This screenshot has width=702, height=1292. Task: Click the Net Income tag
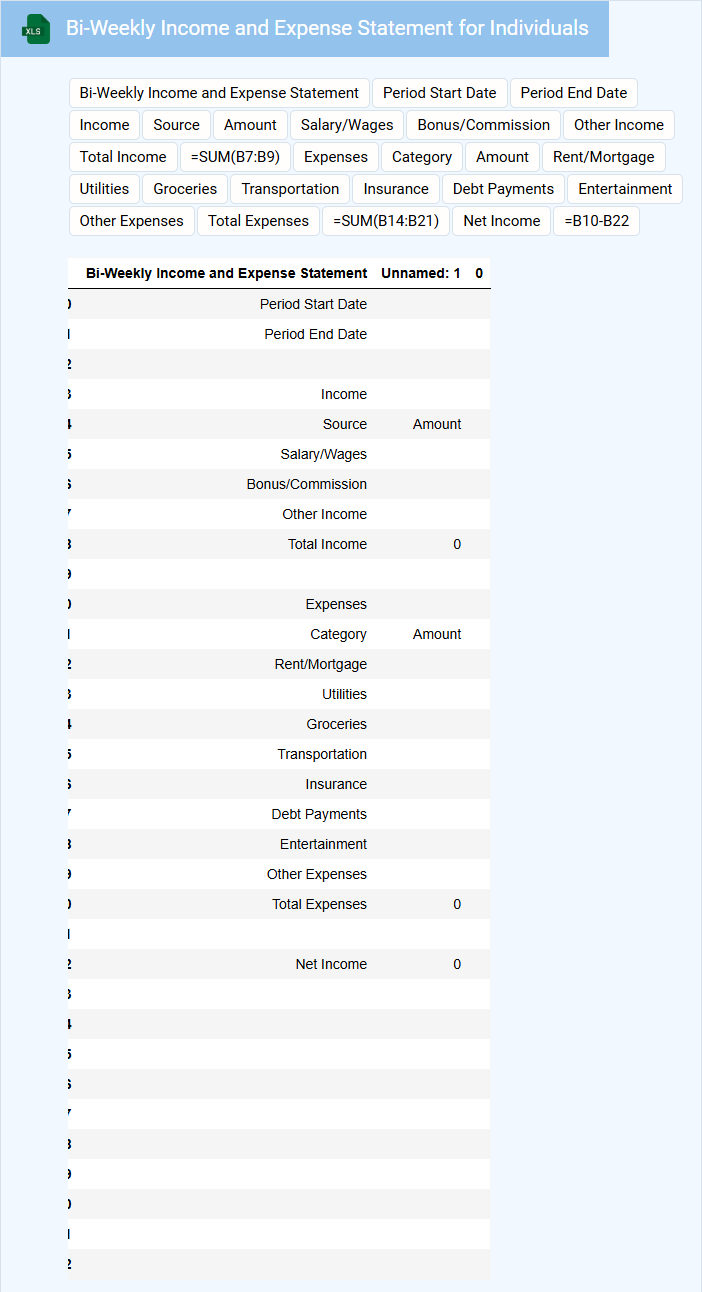[501, 221]
